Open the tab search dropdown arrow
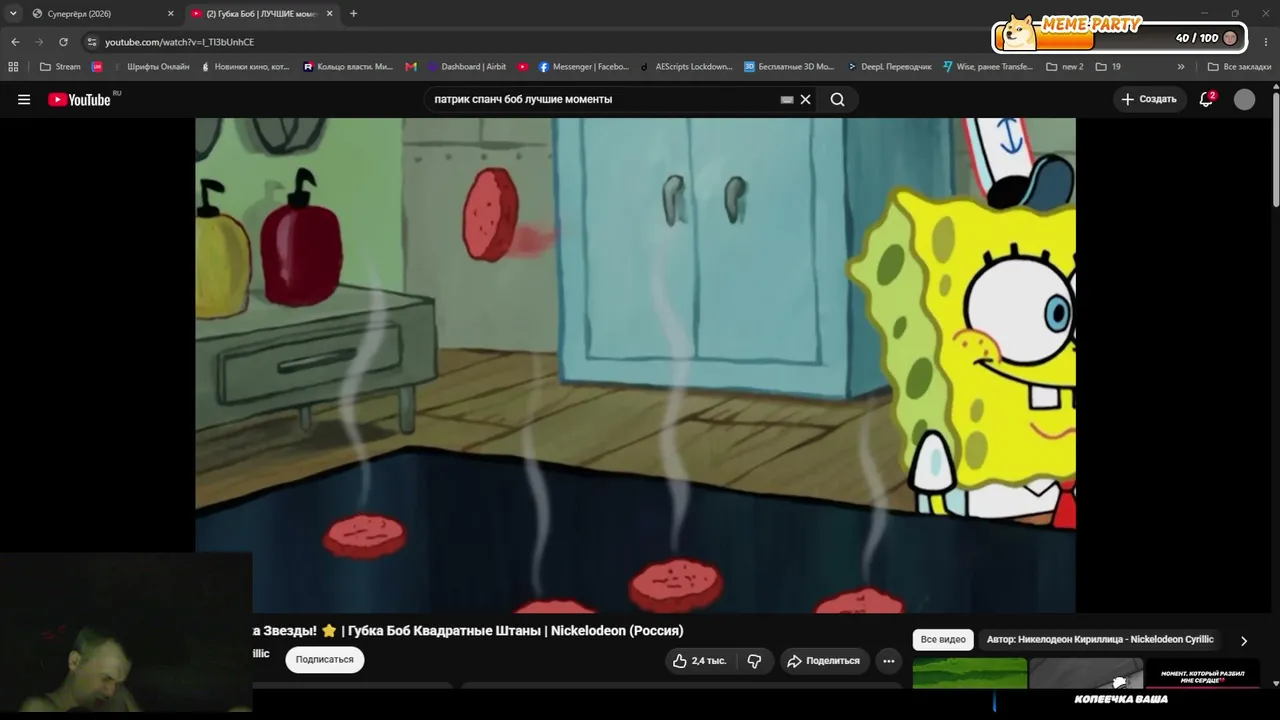 tap(13, 13)
